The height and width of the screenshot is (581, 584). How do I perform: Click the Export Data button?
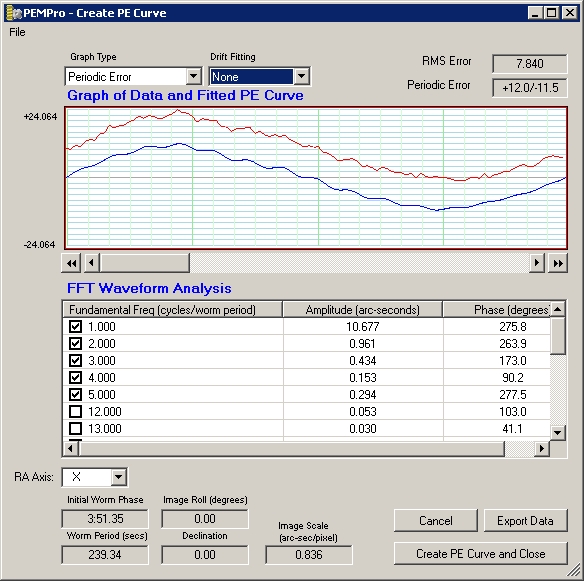click(x=526, y=521)
